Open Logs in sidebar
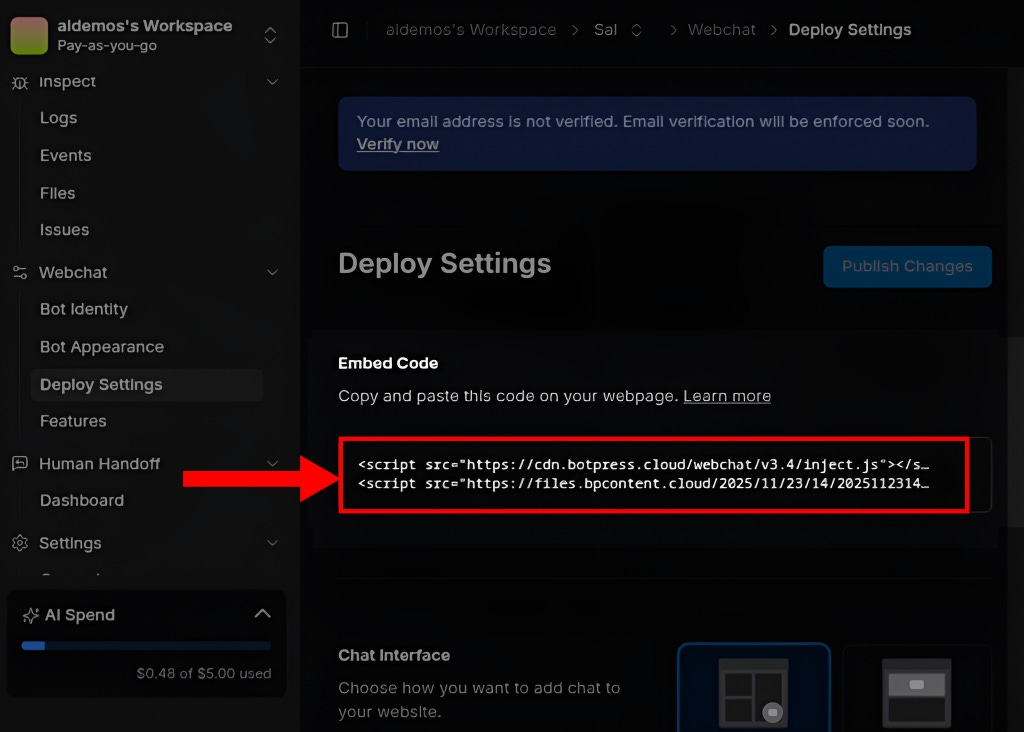The height and width of the screenshot is (732, 1024). 59,118
